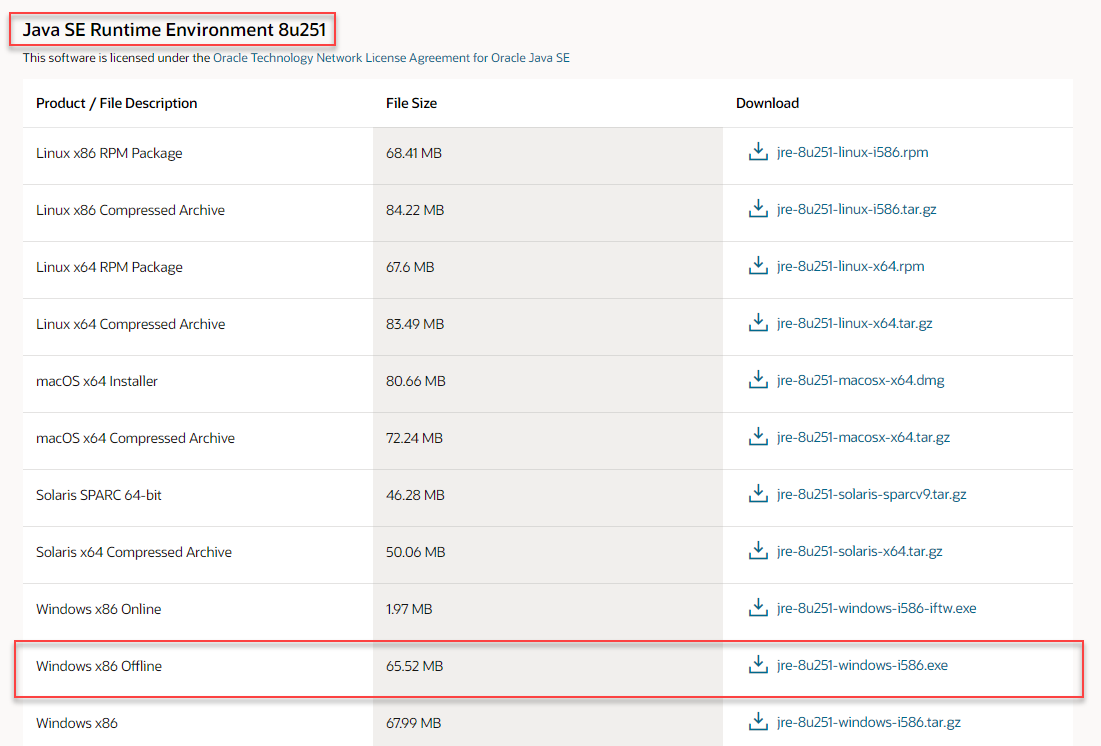1101x746 pixels.
Task: Click download icon for solaris-sparcv9.tar.gz
Action: point(758,493)
